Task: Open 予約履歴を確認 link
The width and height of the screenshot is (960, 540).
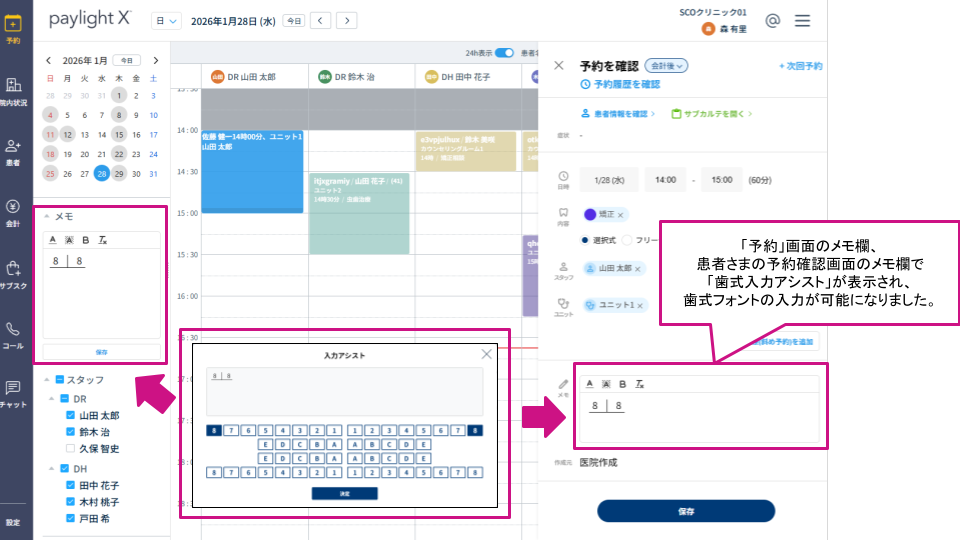Action: pos(620,84)
